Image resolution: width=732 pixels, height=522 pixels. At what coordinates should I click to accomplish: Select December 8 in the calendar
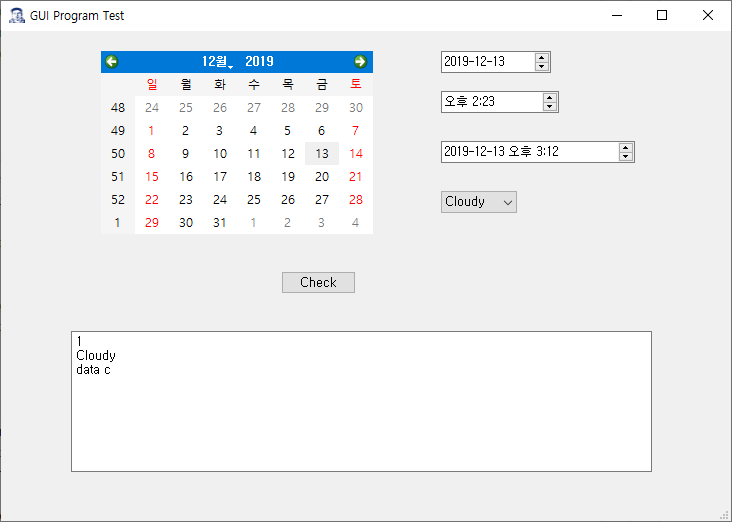point(151,154)
